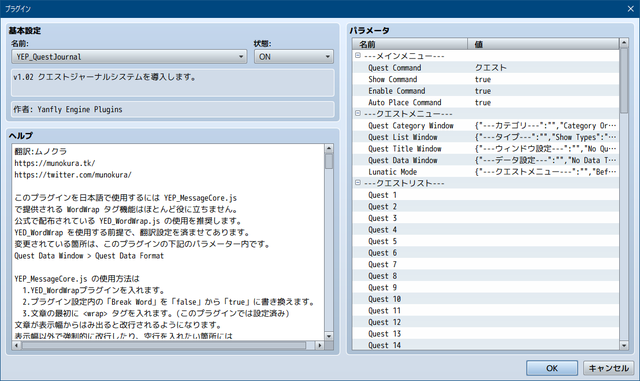Click the help horizontal scroll right arrow
Image resolution: width=640 pixels, height=381 pixels.
coord(320,345)
